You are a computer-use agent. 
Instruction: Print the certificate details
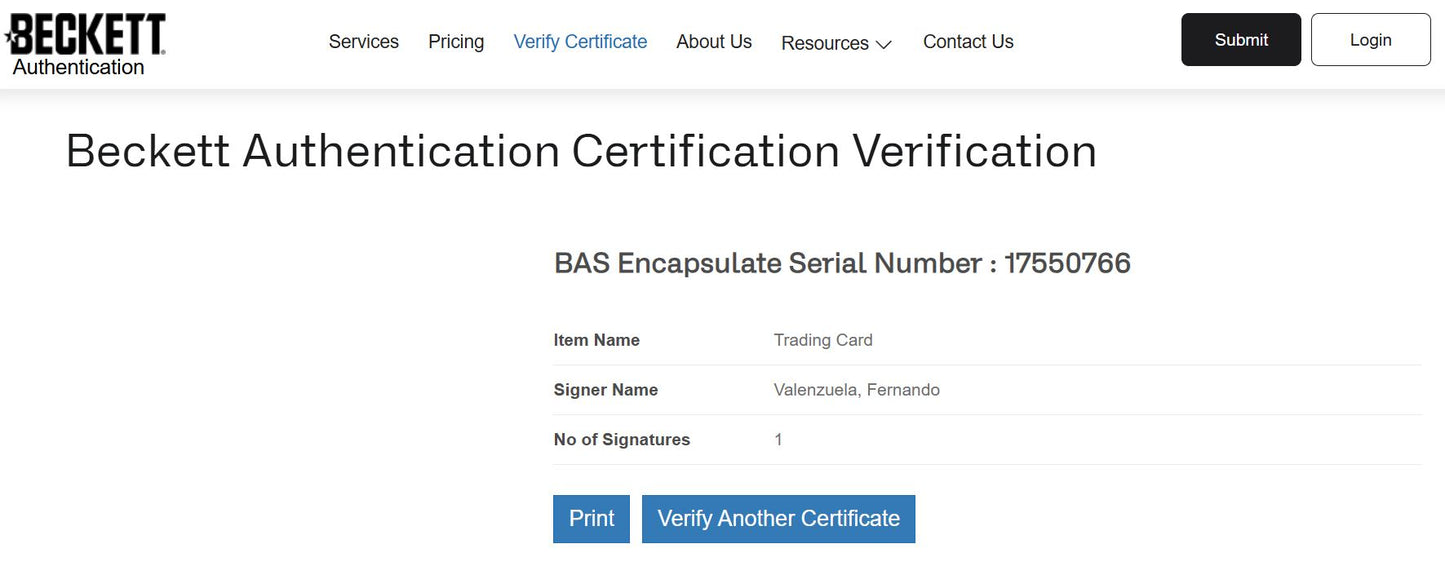[591, 519]
